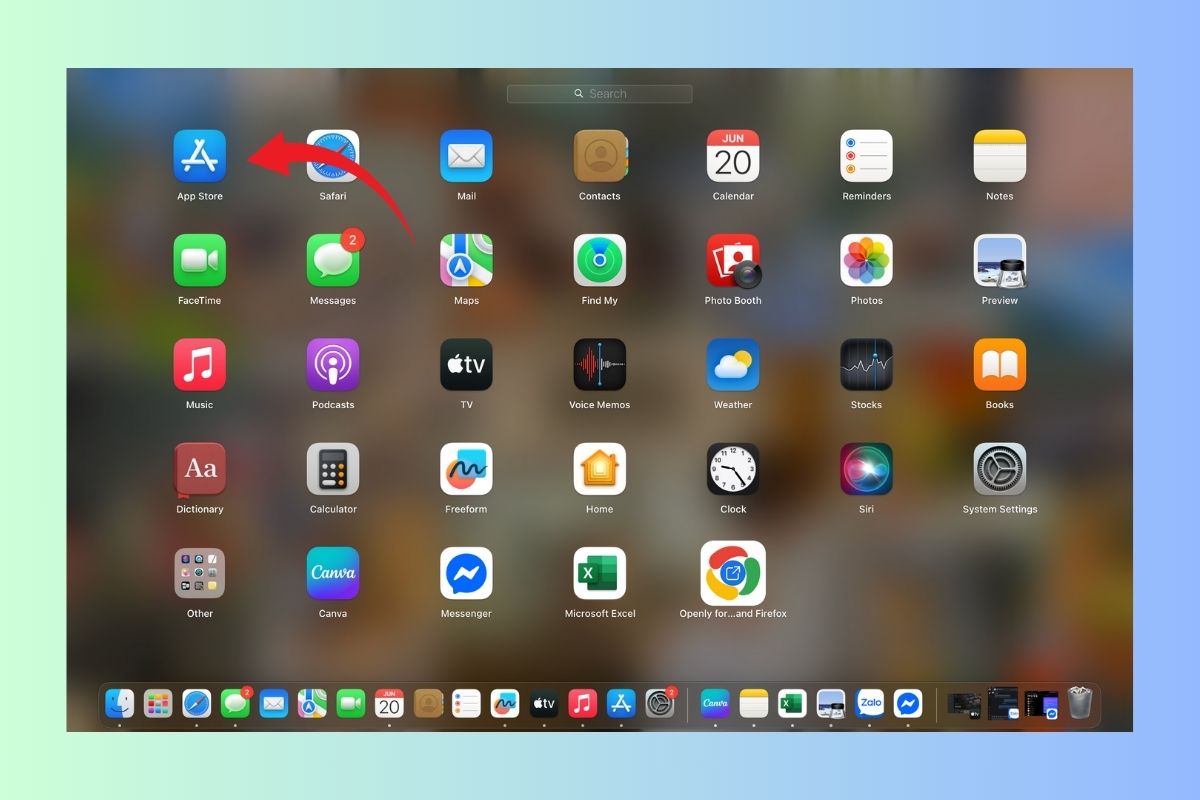Switch to Excel in the Dock
The height and width of the screenshot is (800, 1200).
pyautogui.click(x=792, y=703)
